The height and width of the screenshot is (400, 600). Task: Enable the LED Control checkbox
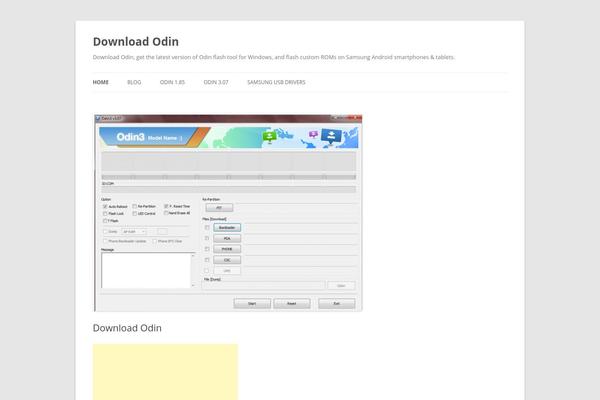pos(134,214)
